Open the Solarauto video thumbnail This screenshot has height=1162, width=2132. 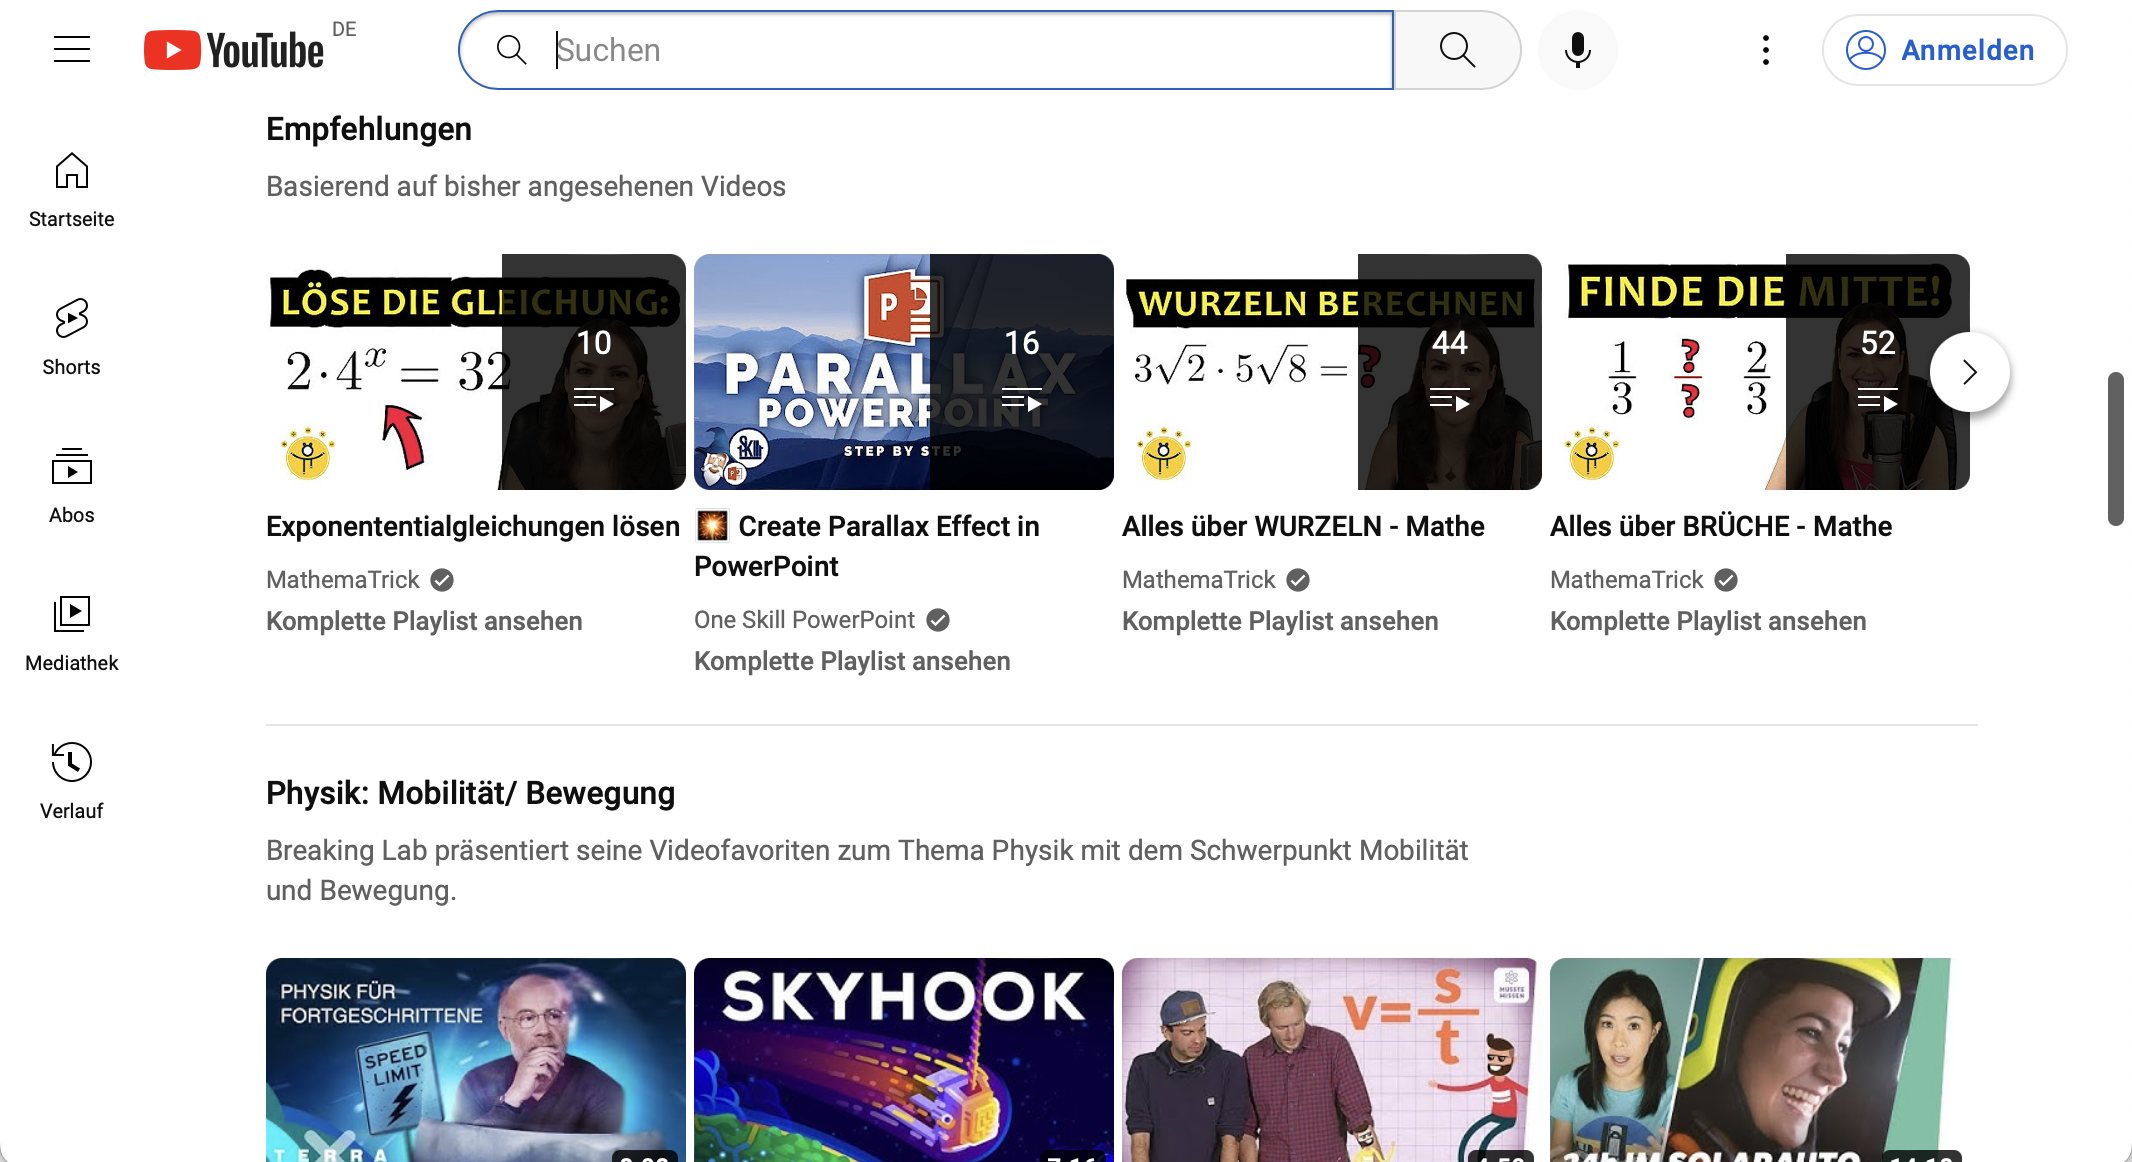coord(1760,1060)
